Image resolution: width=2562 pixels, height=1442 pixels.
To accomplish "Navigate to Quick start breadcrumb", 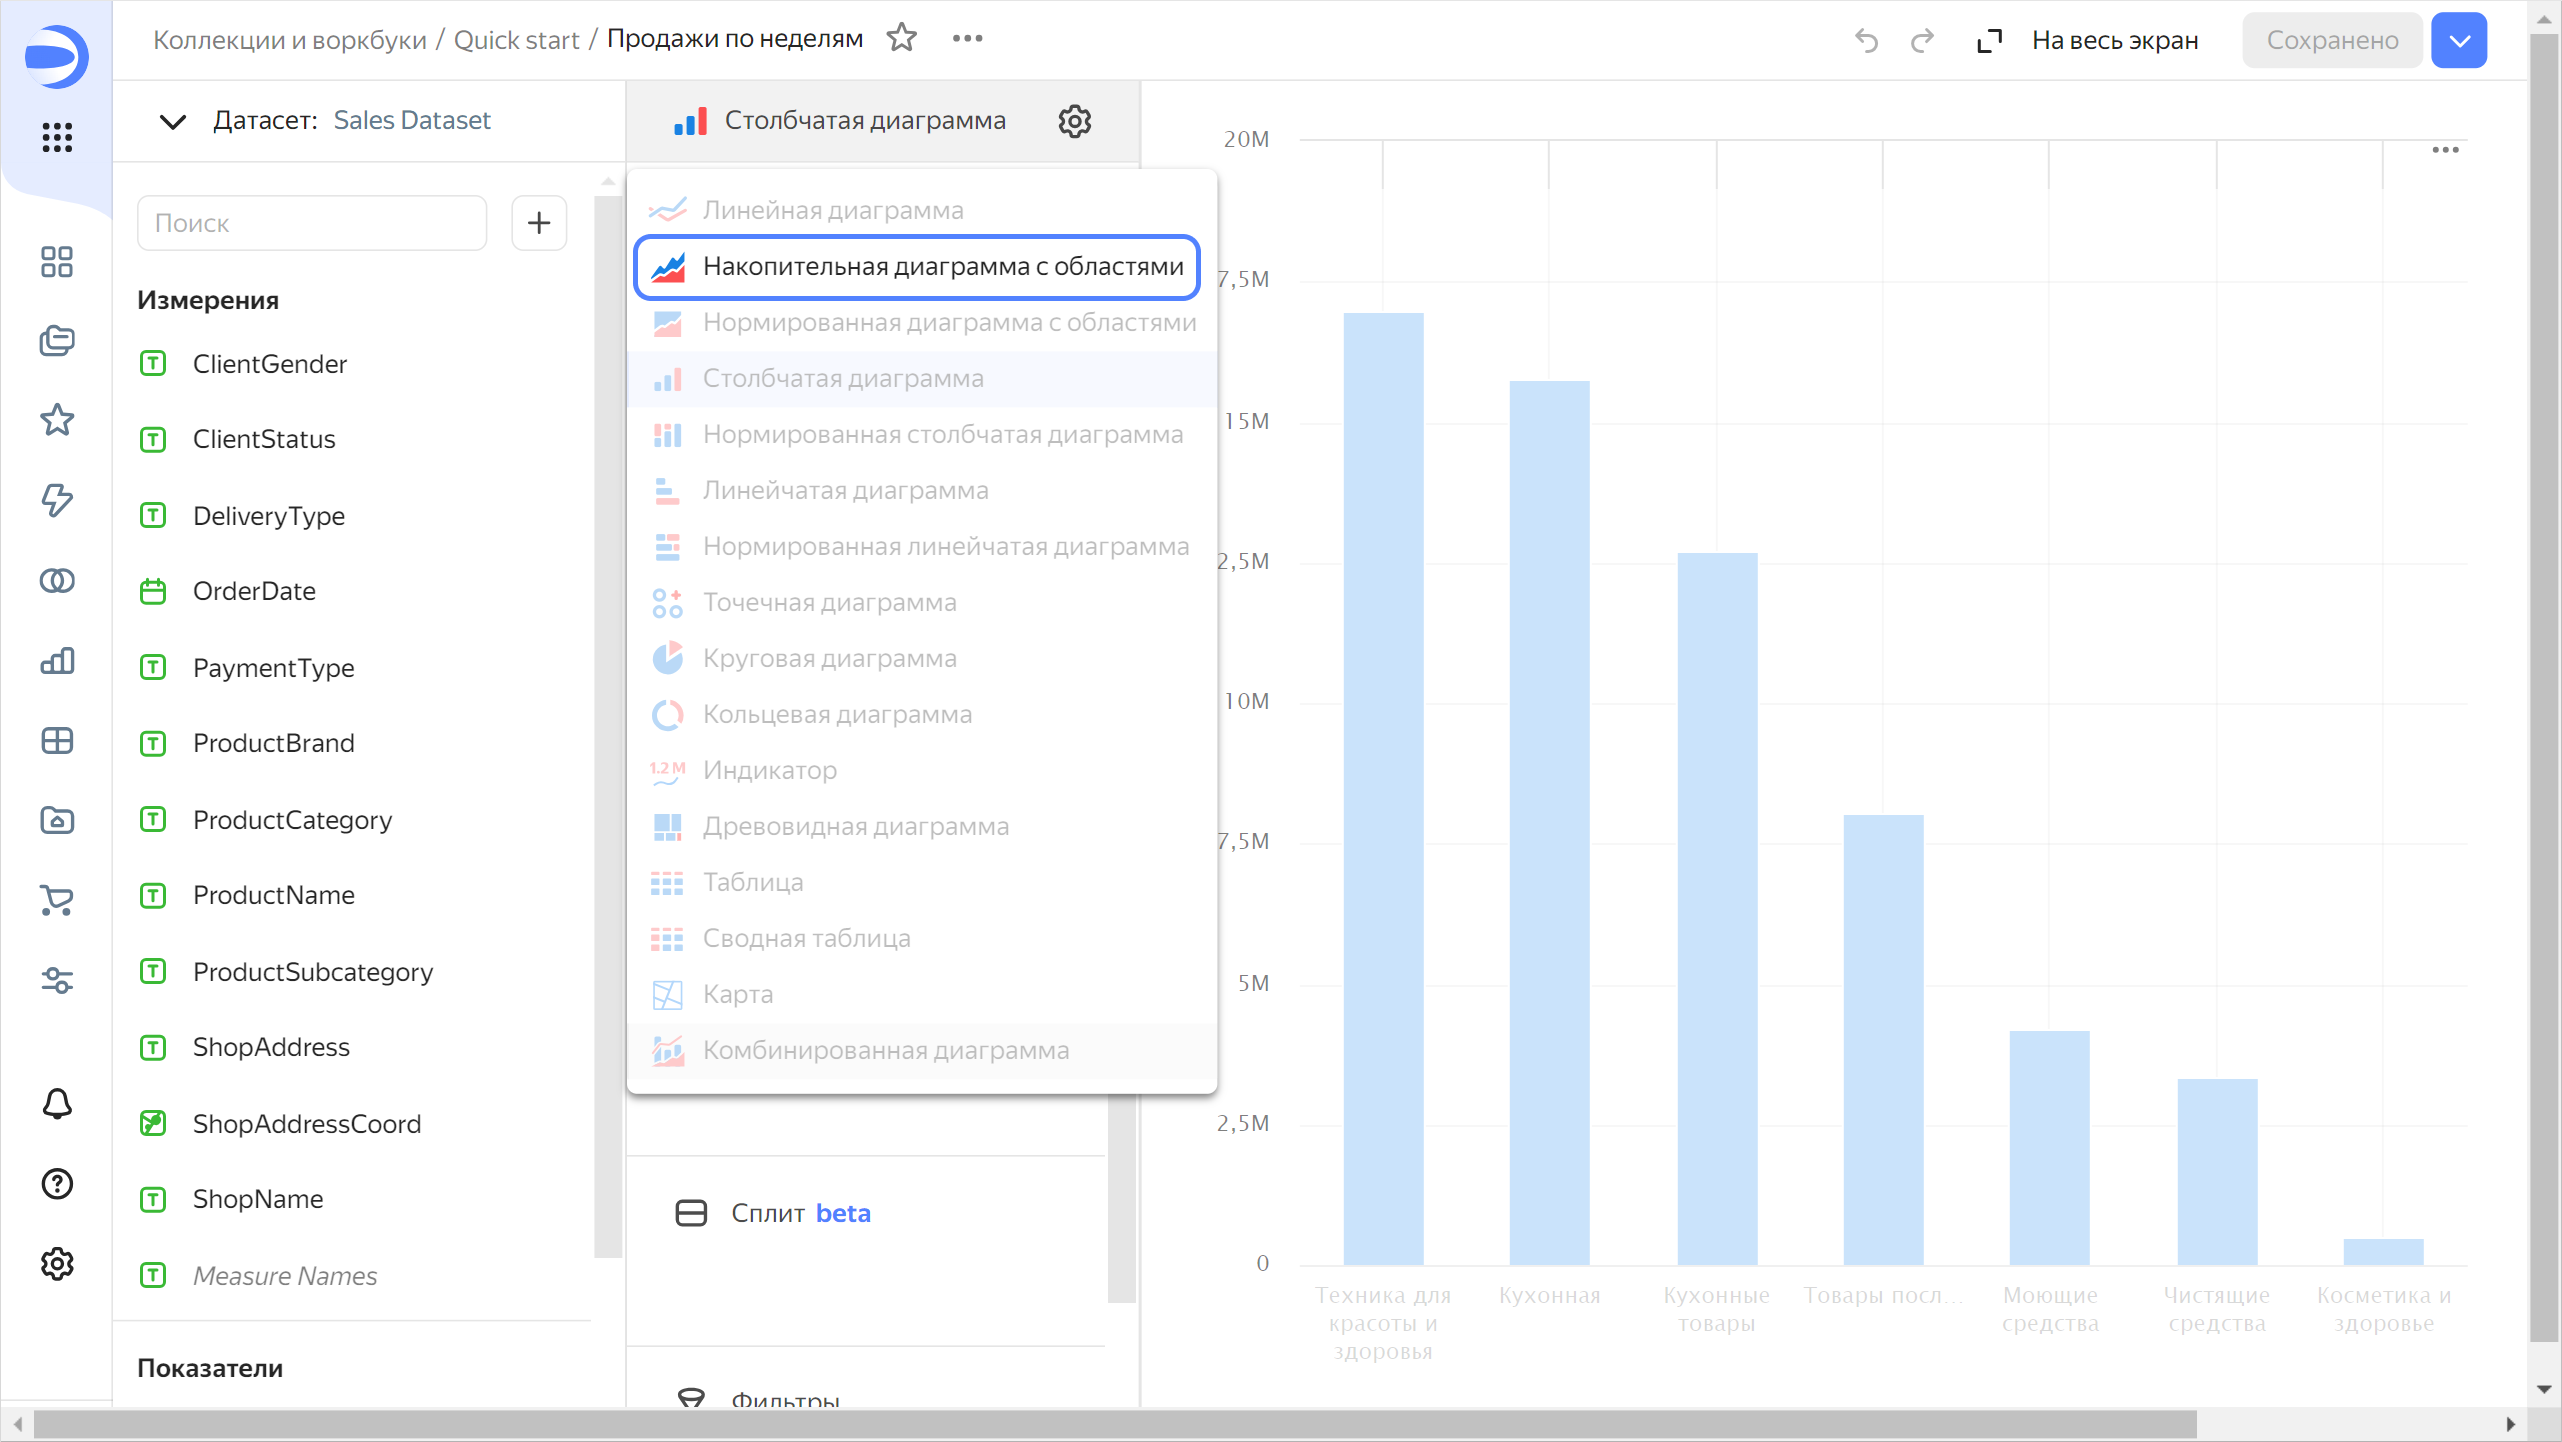I will coord(516,40).
